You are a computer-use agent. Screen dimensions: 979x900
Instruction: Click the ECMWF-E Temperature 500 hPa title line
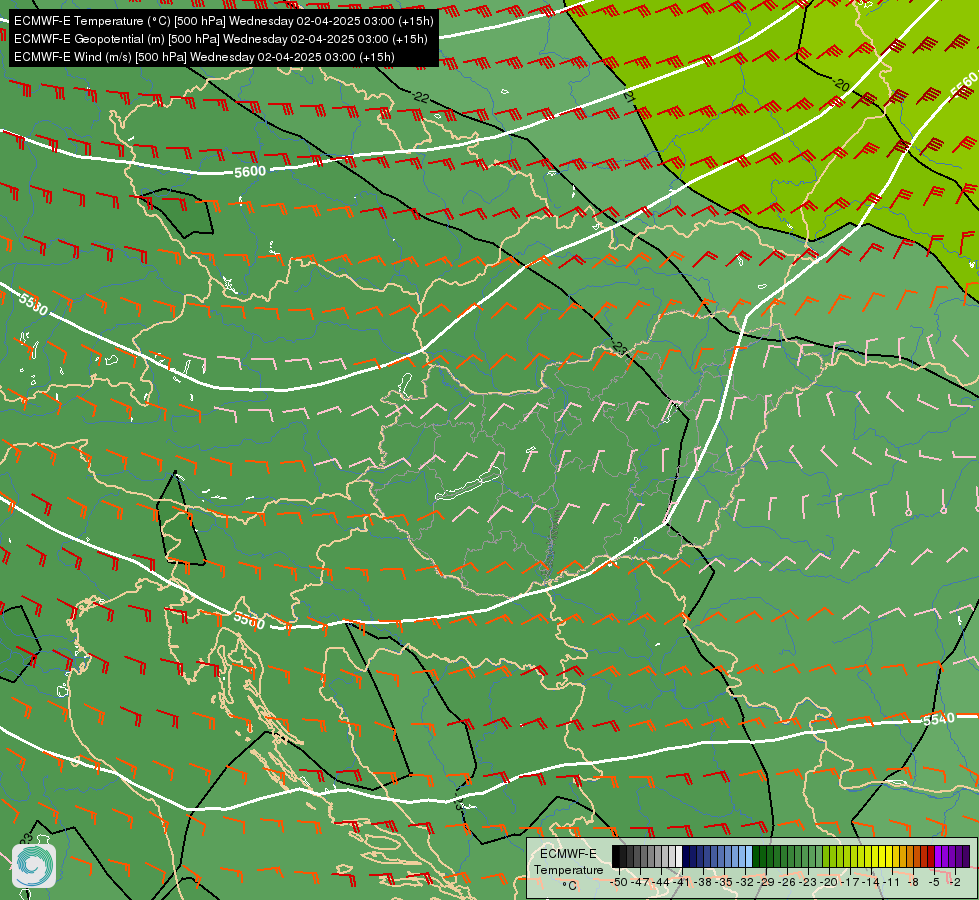click(x=224, y=21)
